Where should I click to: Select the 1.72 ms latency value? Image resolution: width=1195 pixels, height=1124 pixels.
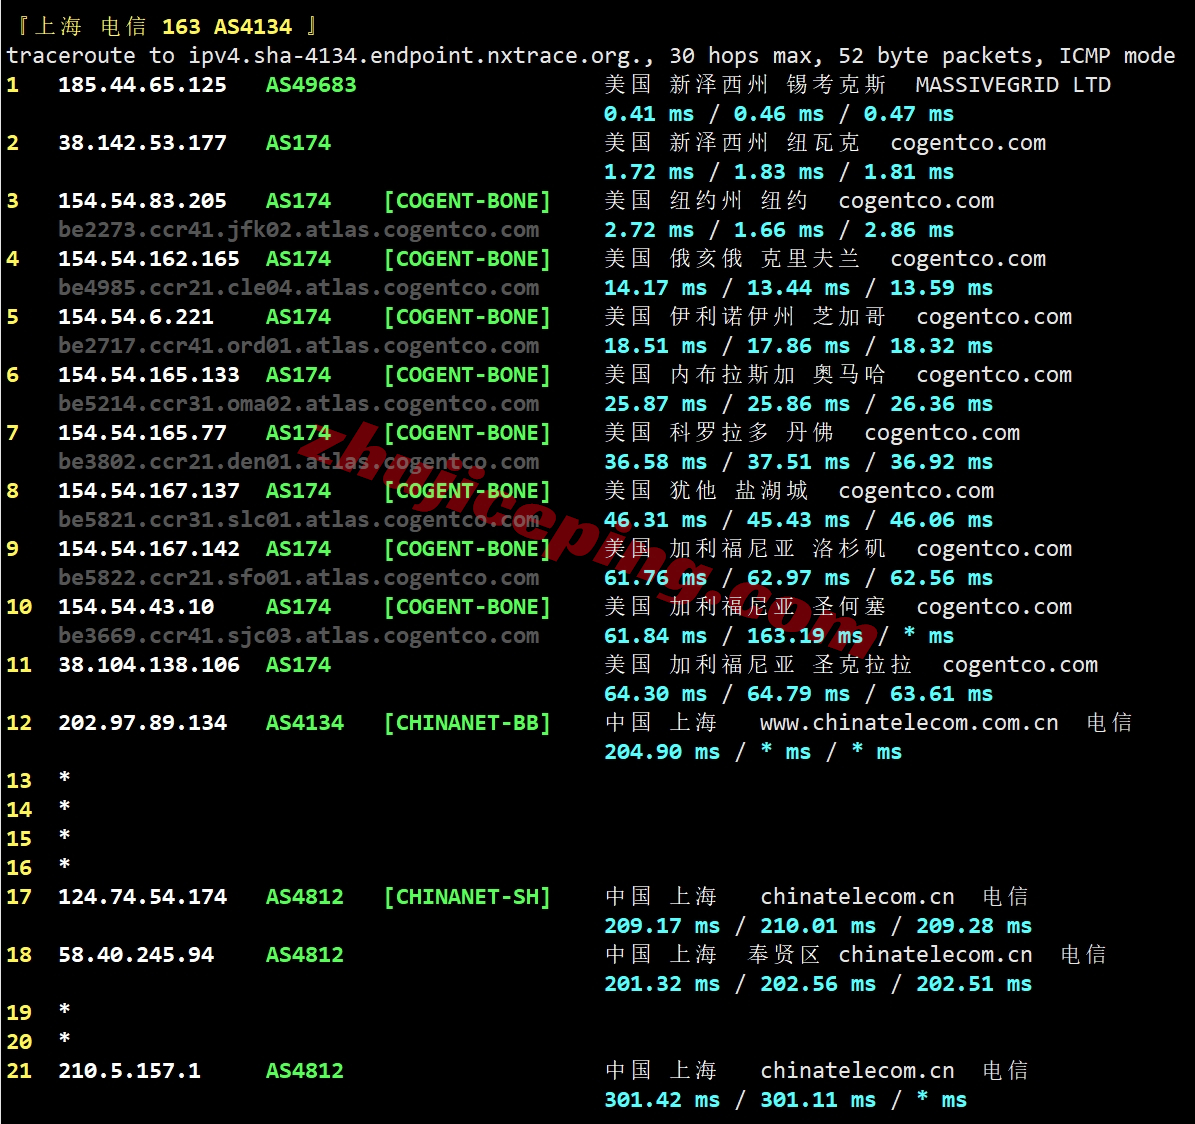click(649, 171)
